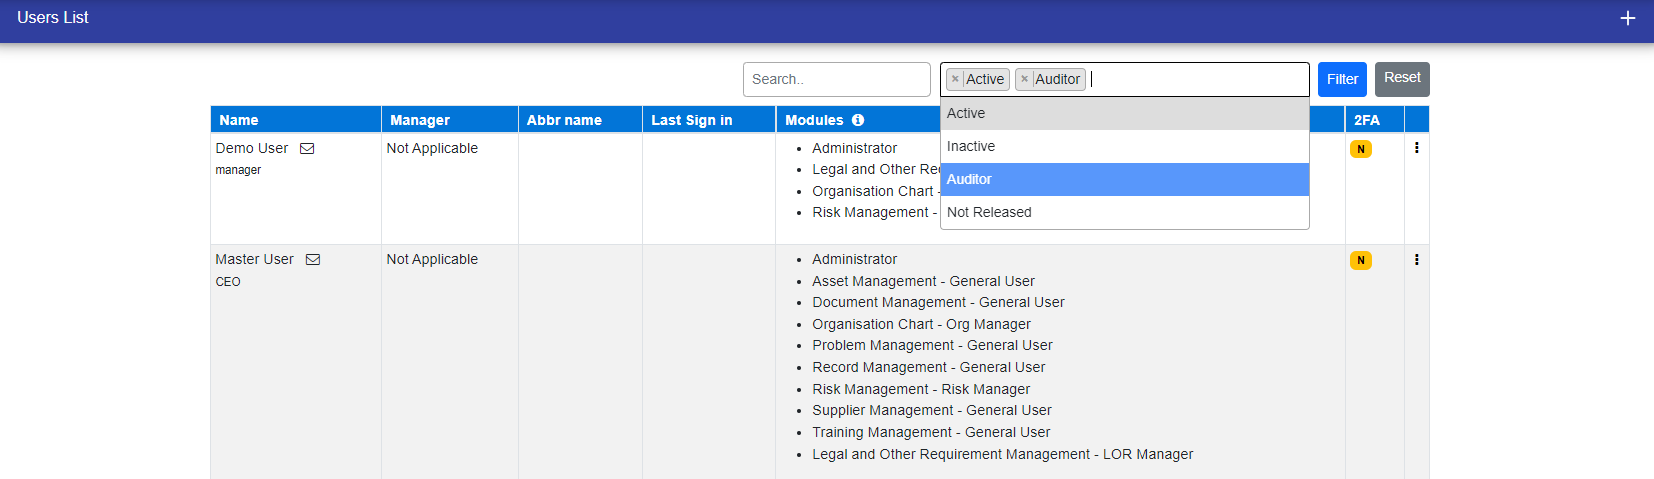Click Master User's 2FA 'N' badge
This screenshot has width=1654, height=479.
click(1360, 260)
